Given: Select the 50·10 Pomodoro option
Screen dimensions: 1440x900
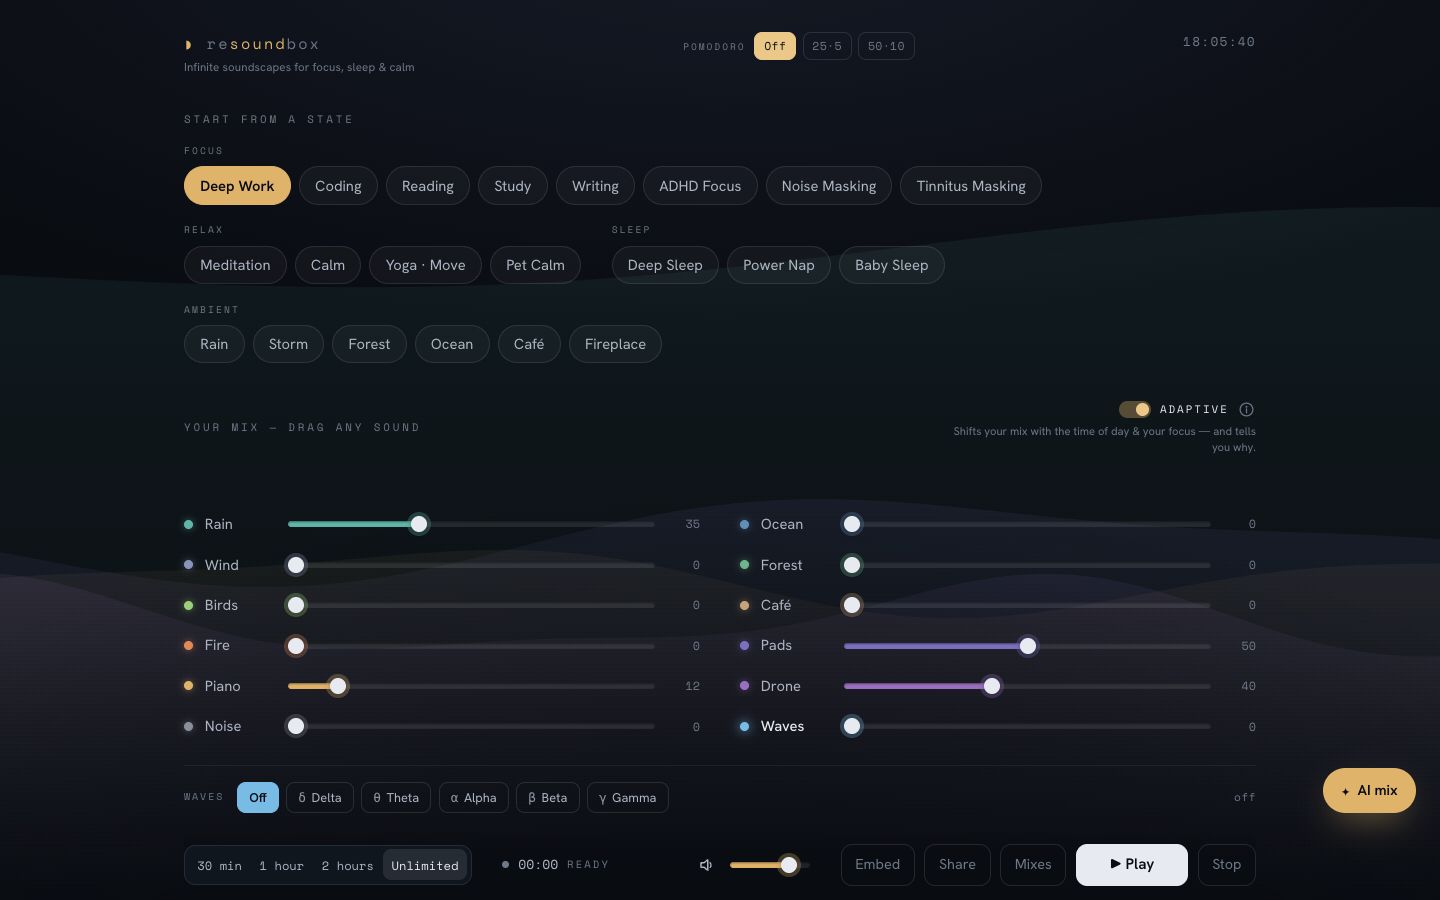Looking at the screenshot, I should 886,46.
